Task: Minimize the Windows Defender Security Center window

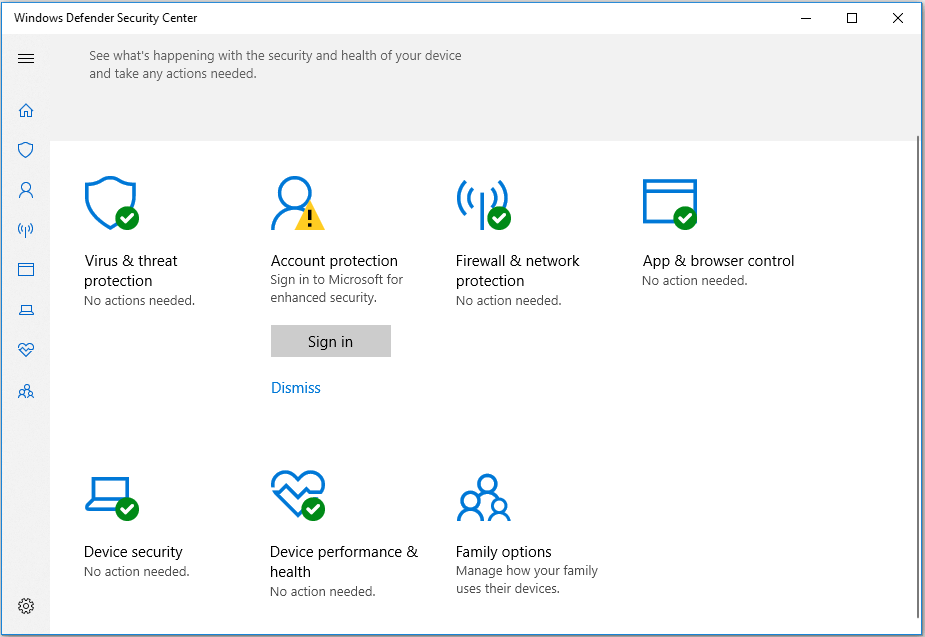Action: [x=806, y=18]
